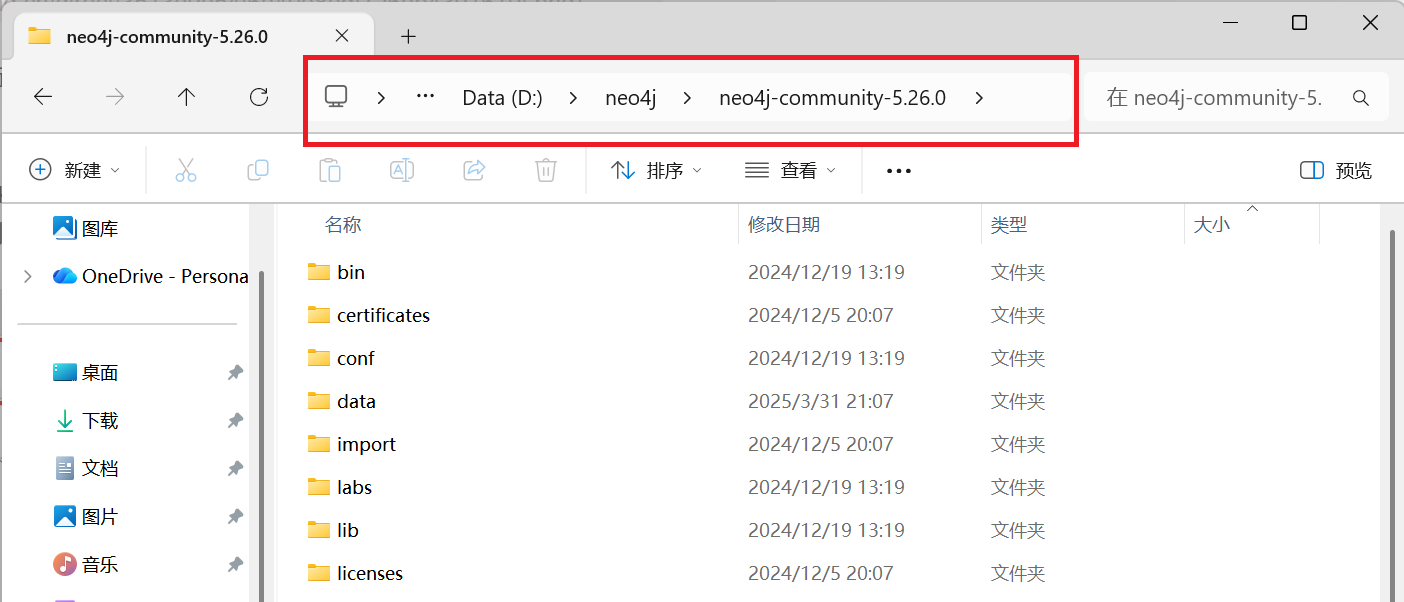Sort by 大小 column header

click(x=1212, y=225)
